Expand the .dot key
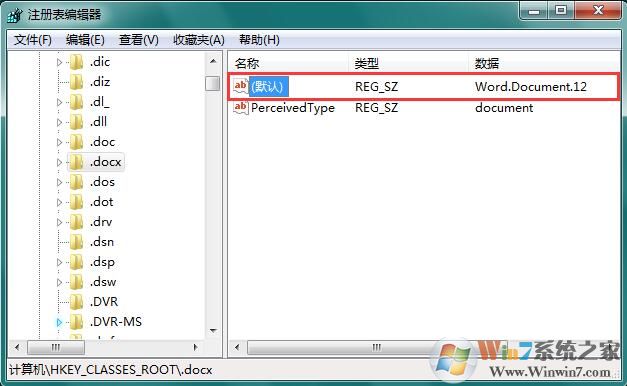The image size is (627, 386). click(59, 202)
